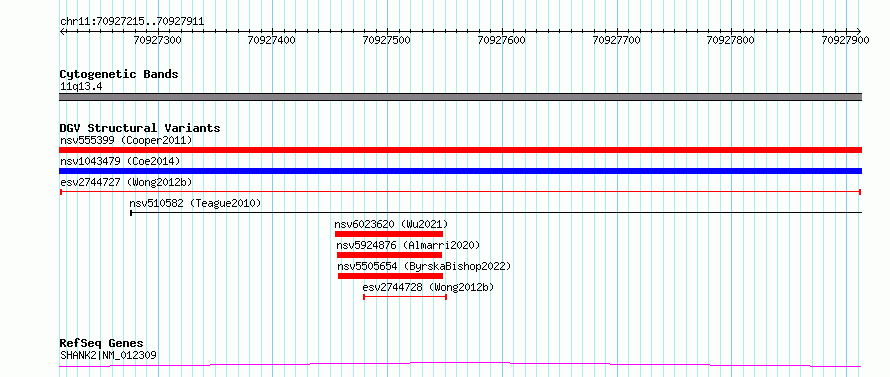Select the red nsv6023620 variant bar
The height and width of the screenshot is (377, 890).
point(389,234)
